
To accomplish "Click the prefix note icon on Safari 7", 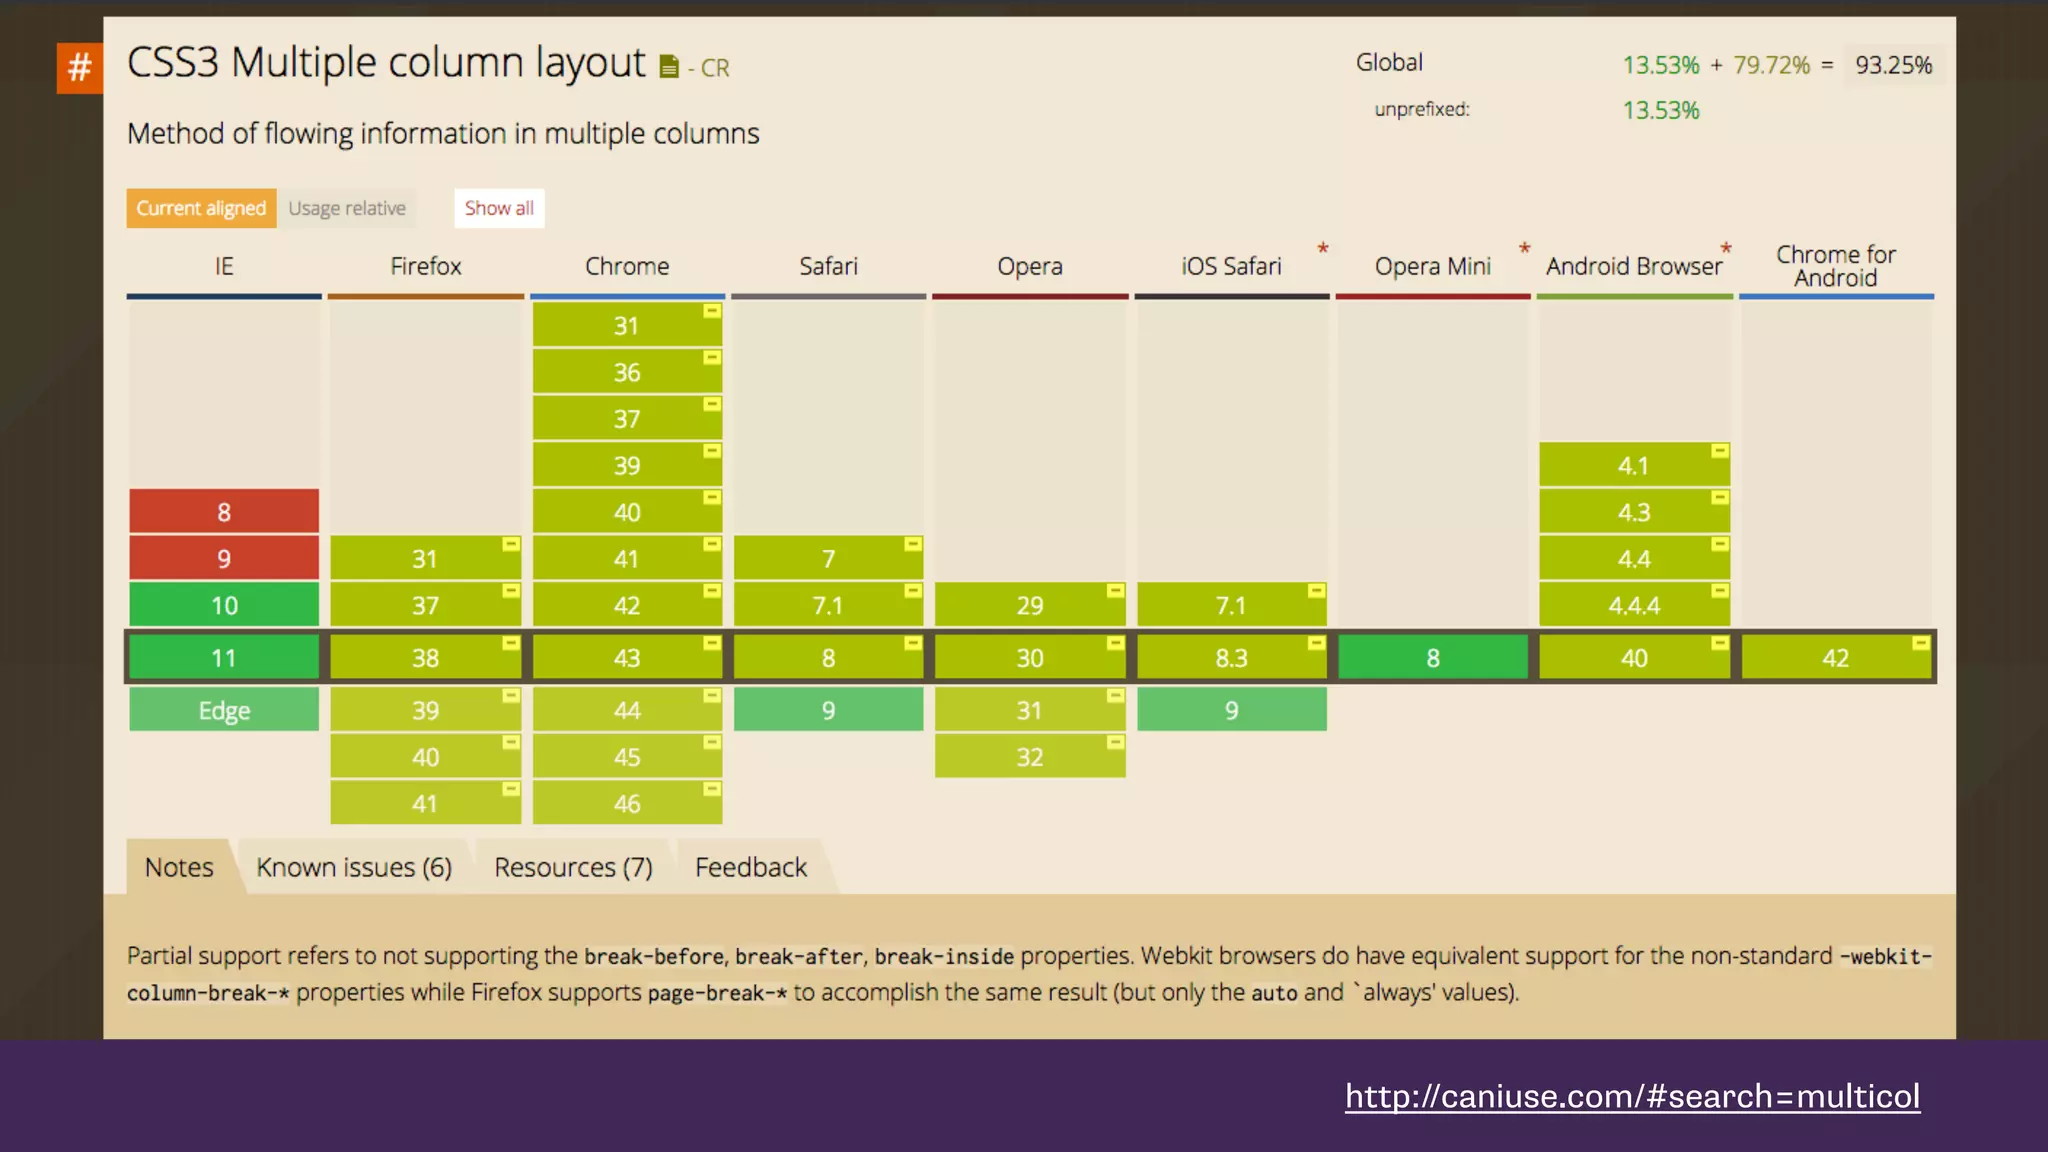I will point(913,544).
